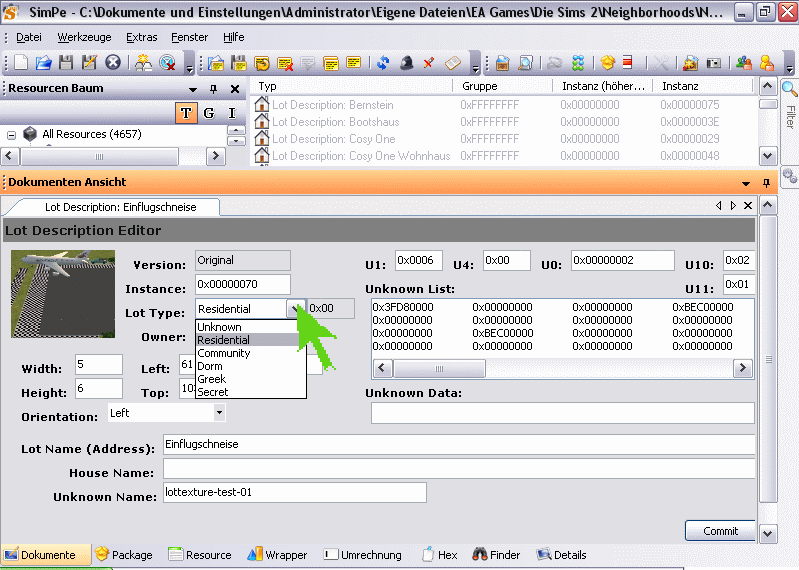This screenshot has width=799, height=570.
Task: Click the circled X close-package toolbar icon
Action: coord(113,63)
